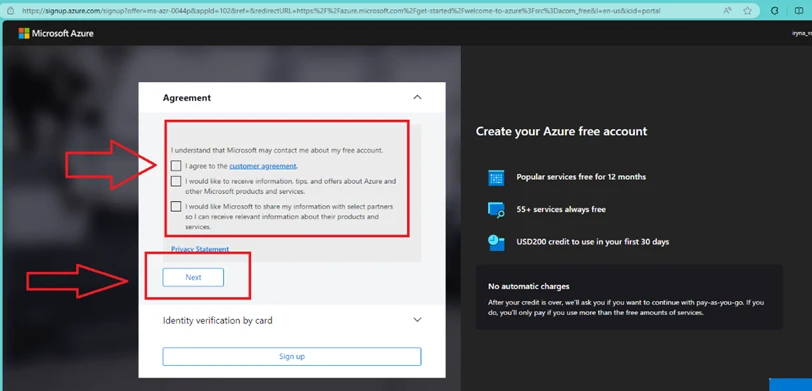Viewport: 812px width, 391px height.
Task: Check the agree to customer agreement box
Action: click(176, 166)
